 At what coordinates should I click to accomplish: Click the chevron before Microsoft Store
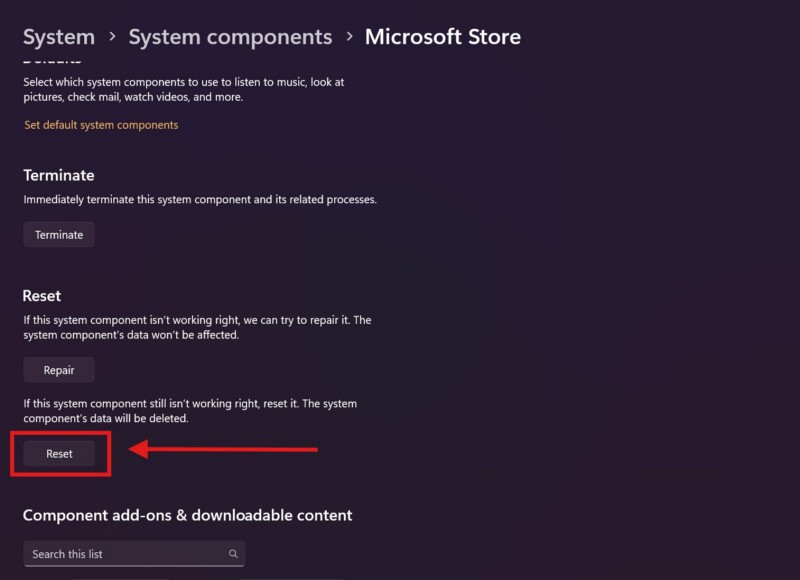coord(349,37)
